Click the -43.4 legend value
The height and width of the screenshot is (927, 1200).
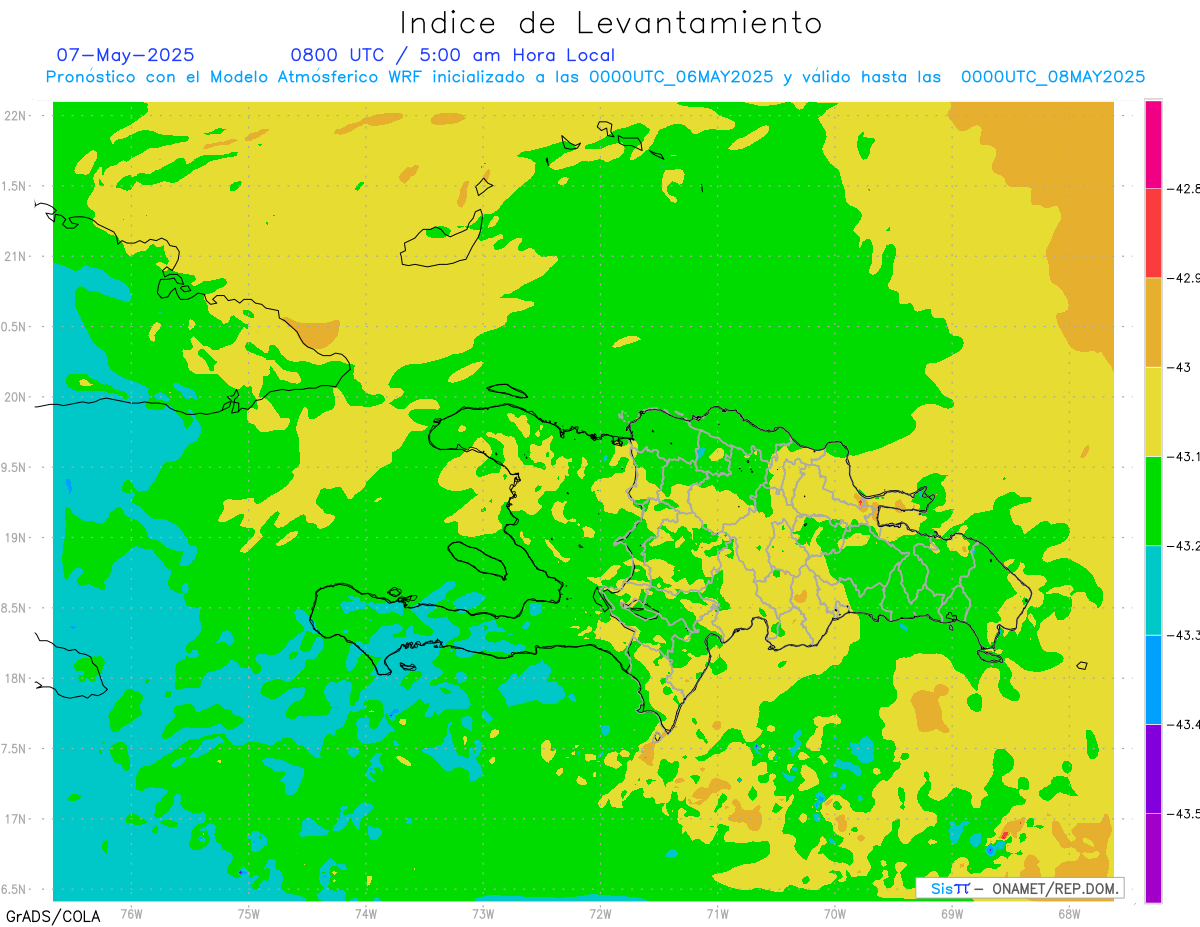[x=1184, y=724]
